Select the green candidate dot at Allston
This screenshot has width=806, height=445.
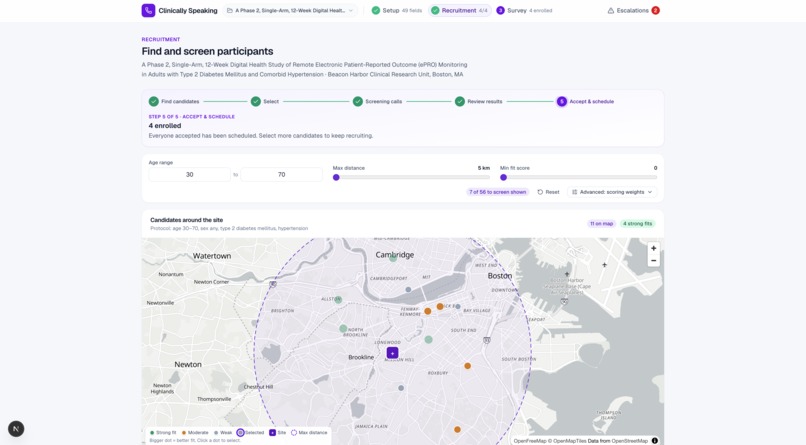338,300
